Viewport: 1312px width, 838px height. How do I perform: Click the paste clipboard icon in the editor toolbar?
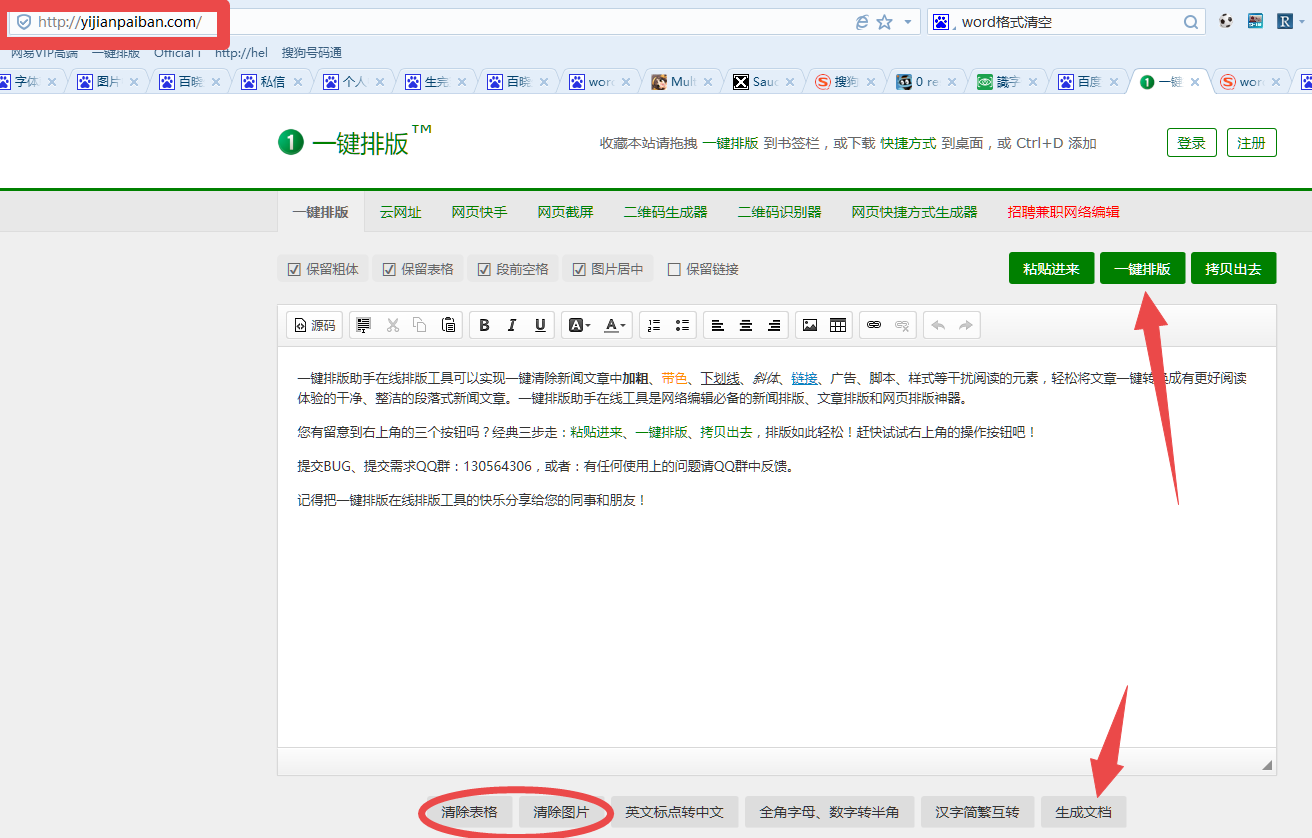pyautogui.click(x=449, y=325)
